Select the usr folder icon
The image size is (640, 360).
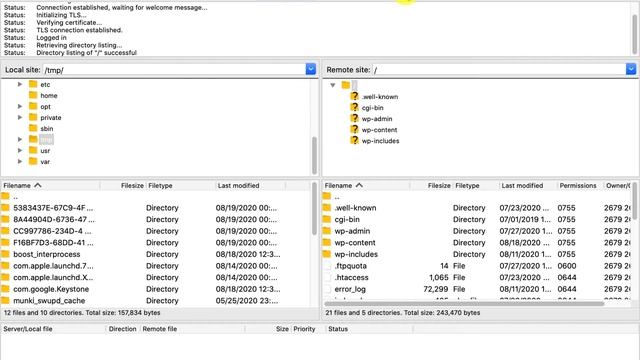point(33,151)
